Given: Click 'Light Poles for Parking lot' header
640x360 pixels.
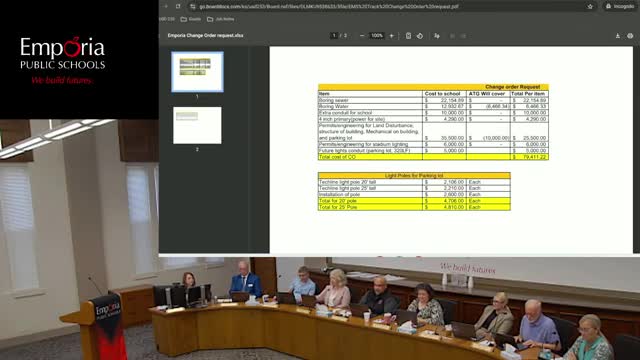Looking at the screenshot, I should click(x=414, y=176).
